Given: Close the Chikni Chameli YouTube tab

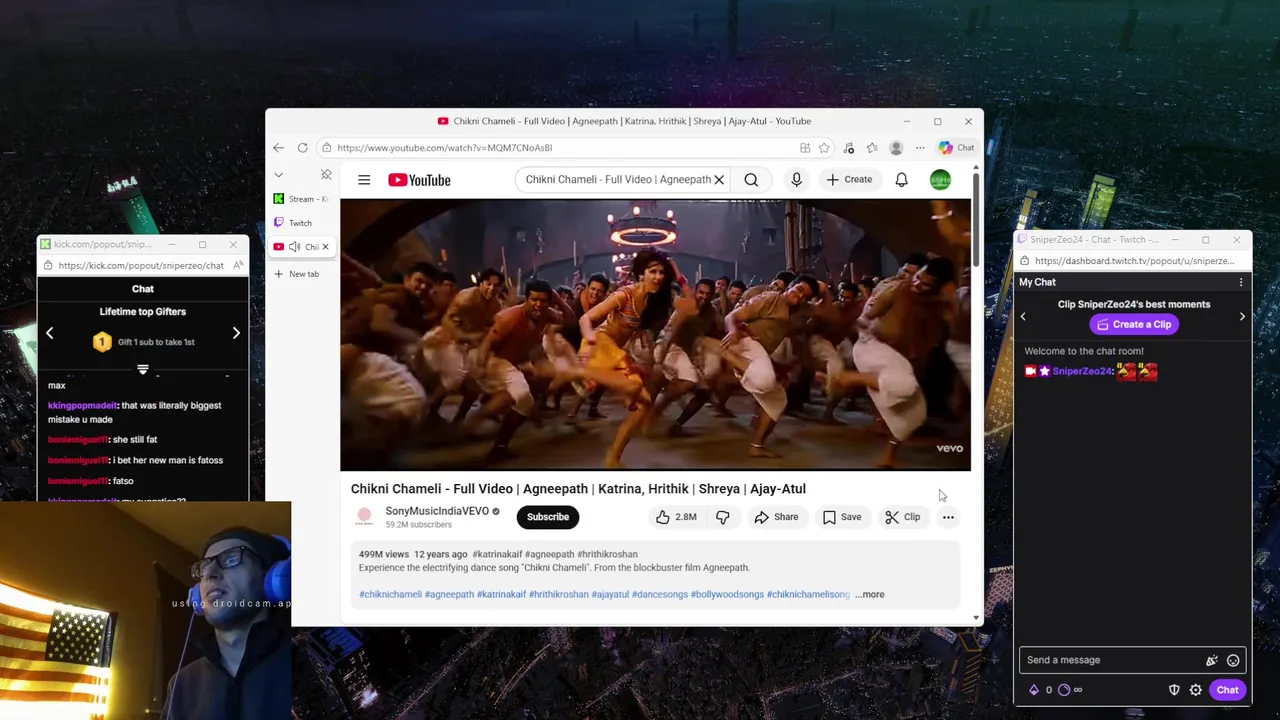Looking at the screenshot, I should (325, 247).
